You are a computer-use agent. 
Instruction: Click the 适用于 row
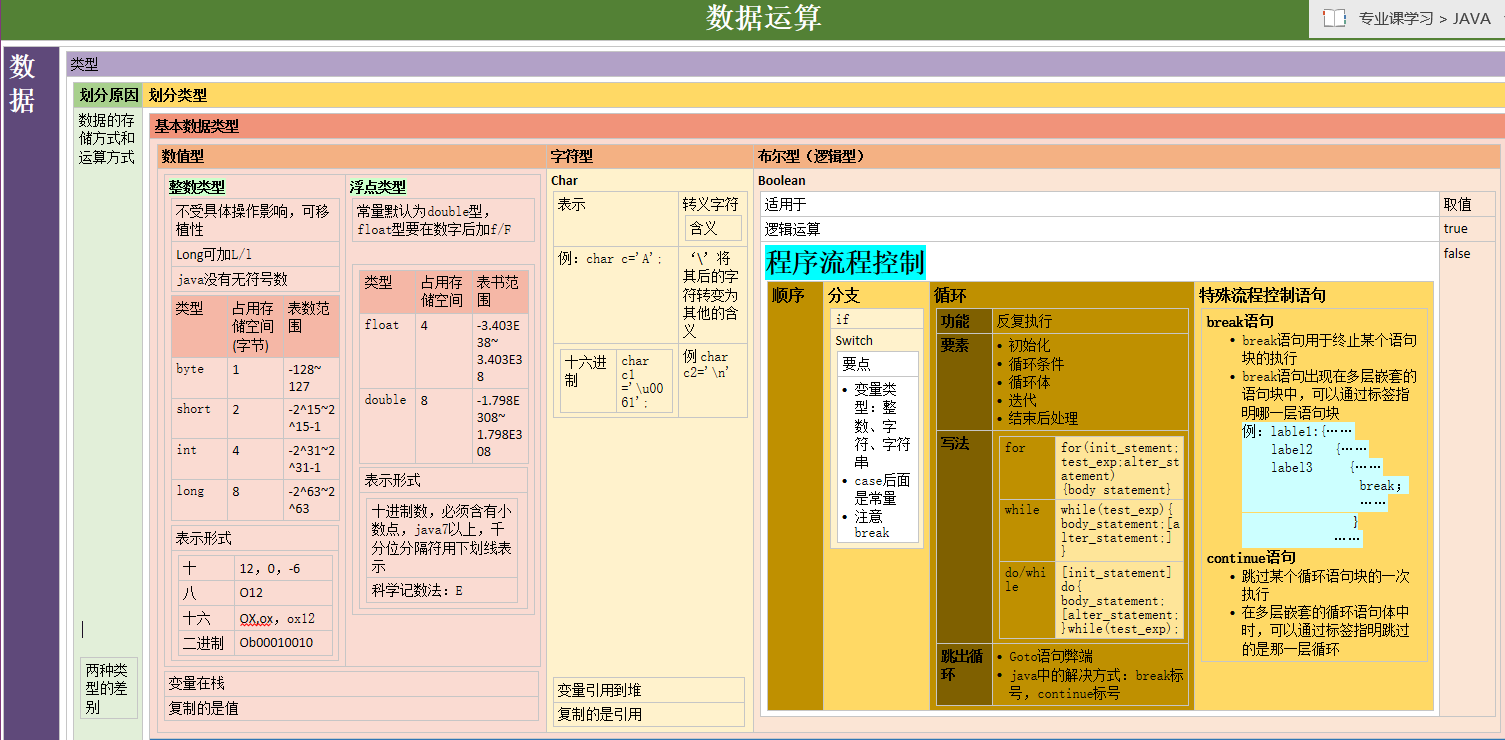tap(1098, 204)
